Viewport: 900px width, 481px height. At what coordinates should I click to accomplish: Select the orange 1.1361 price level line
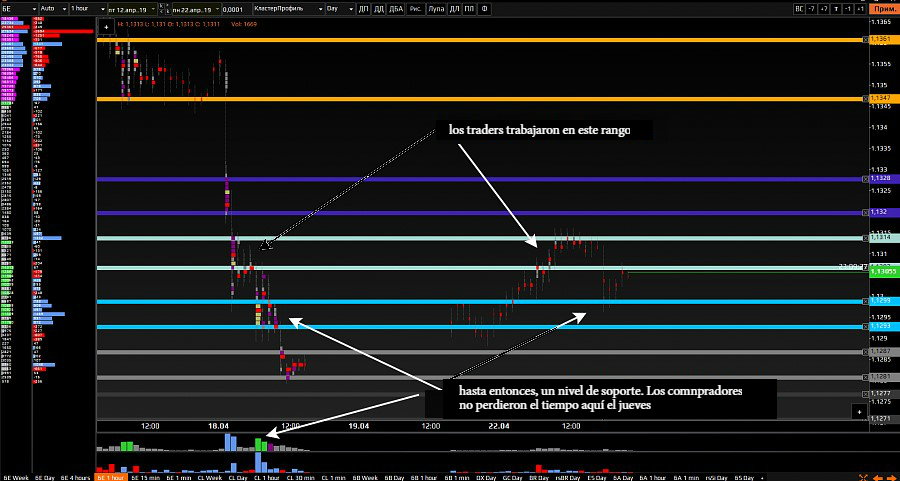480,40
